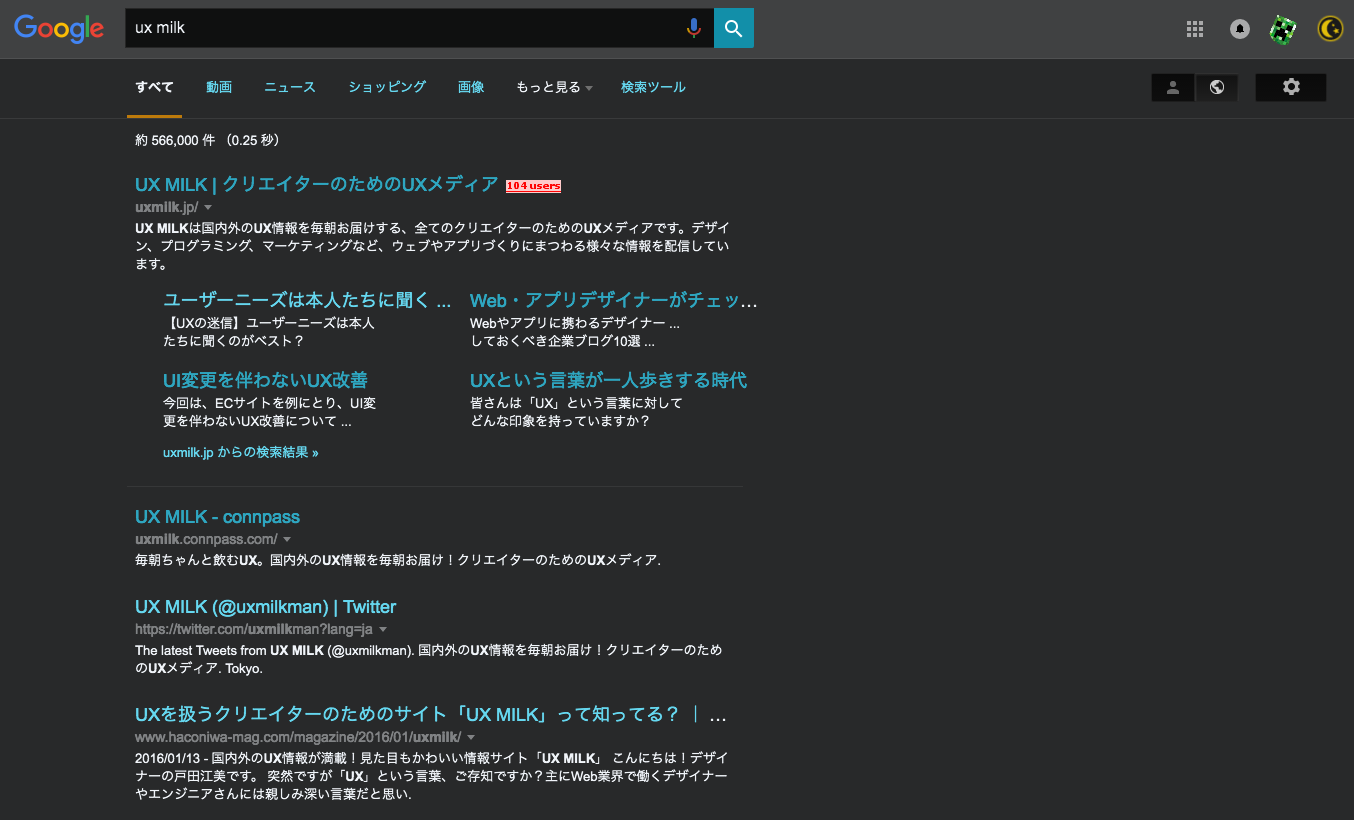Open search settings via the gear icon
This screenshot has height=820, width=1354.
(1290, 87)
